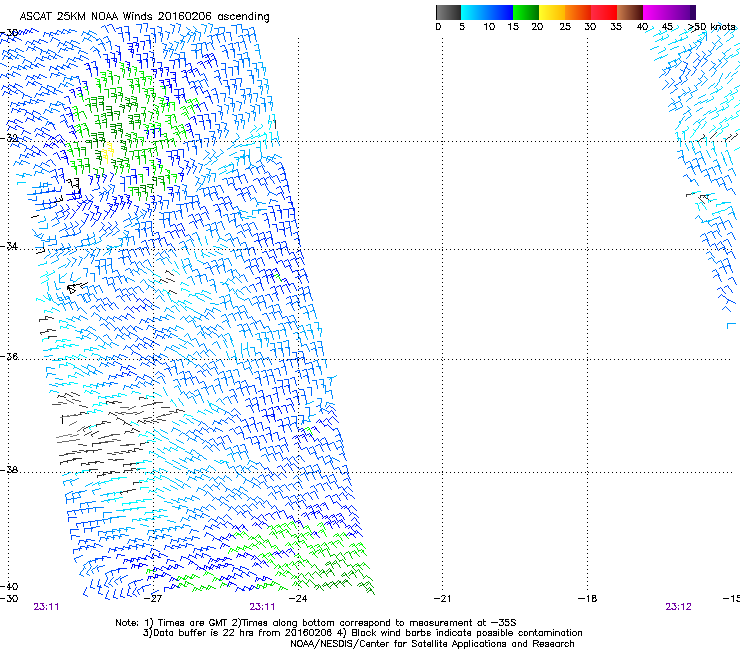Click the purple 23:11 time left of -24
The height and width of the screenshot is (650, 740).
[262, 607]
